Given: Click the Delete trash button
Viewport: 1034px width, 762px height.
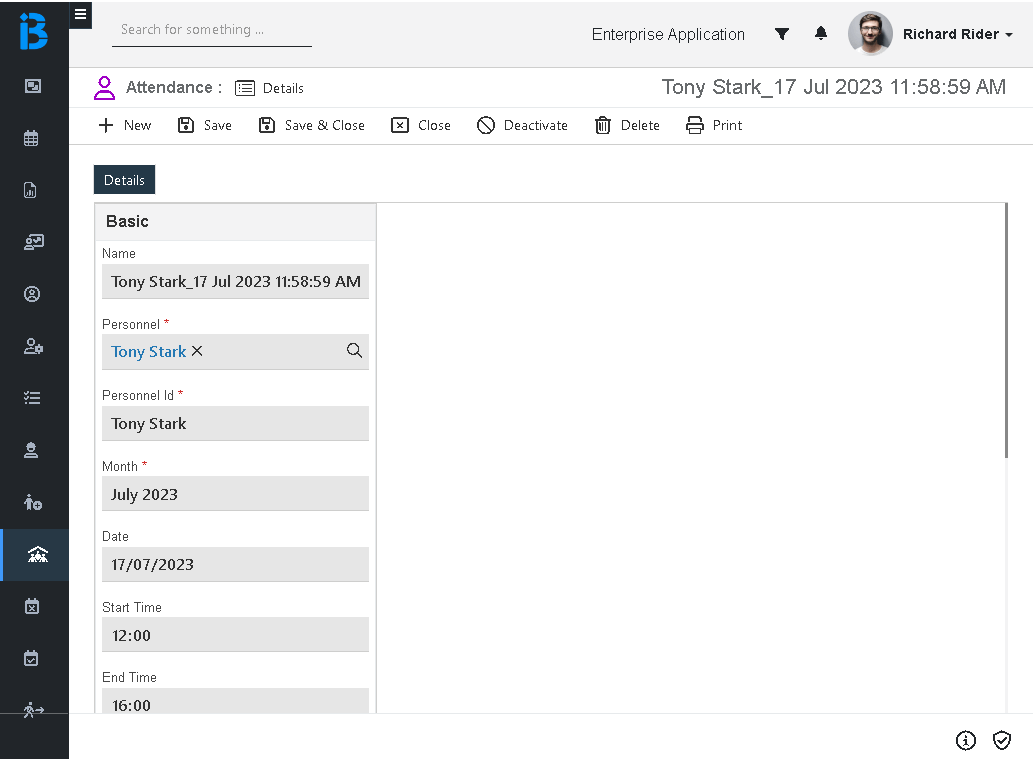Looking at the screenshot, I should 627,125.
